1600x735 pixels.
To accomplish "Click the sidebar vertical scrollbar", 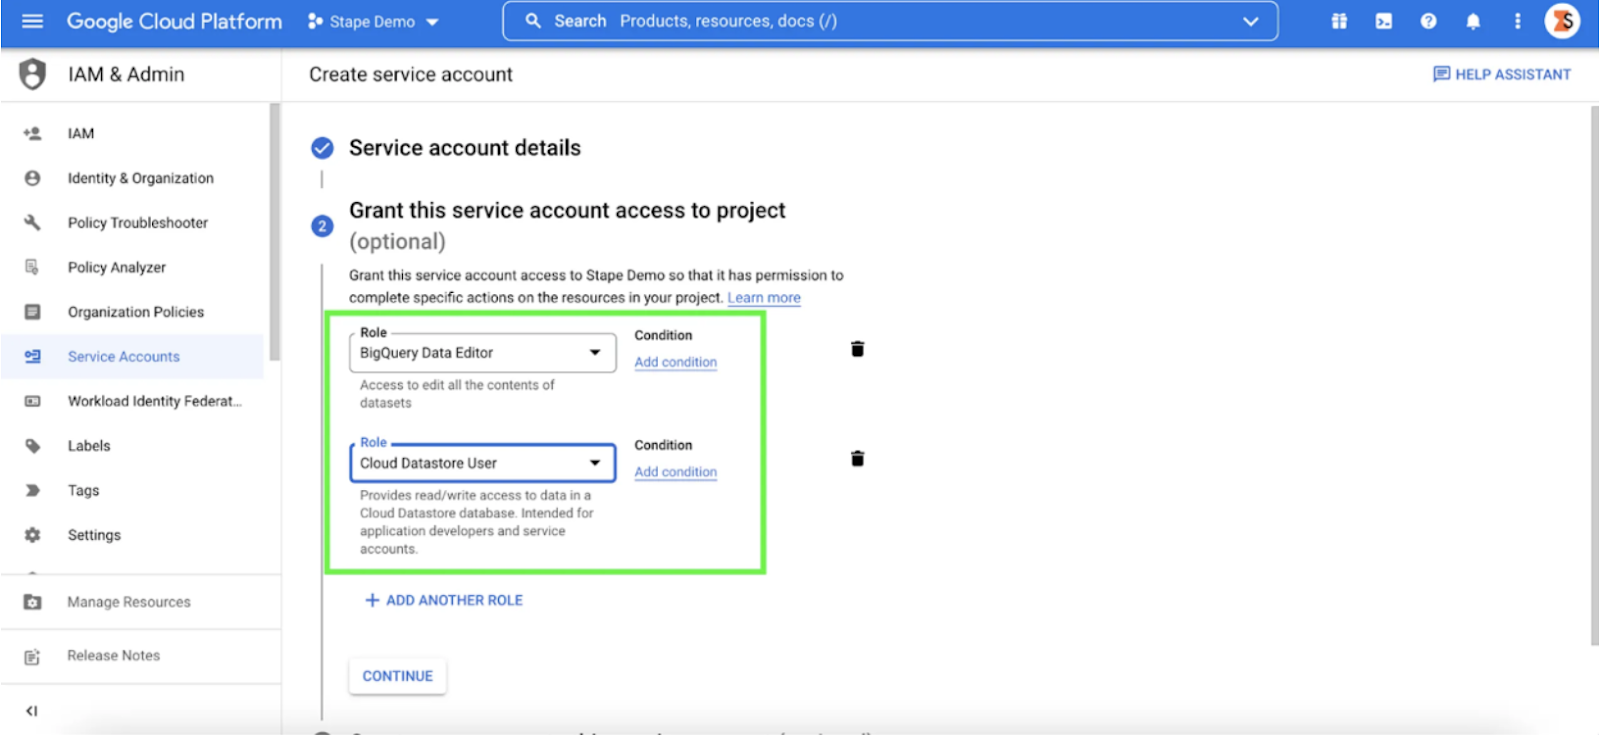I will (275, 232).
